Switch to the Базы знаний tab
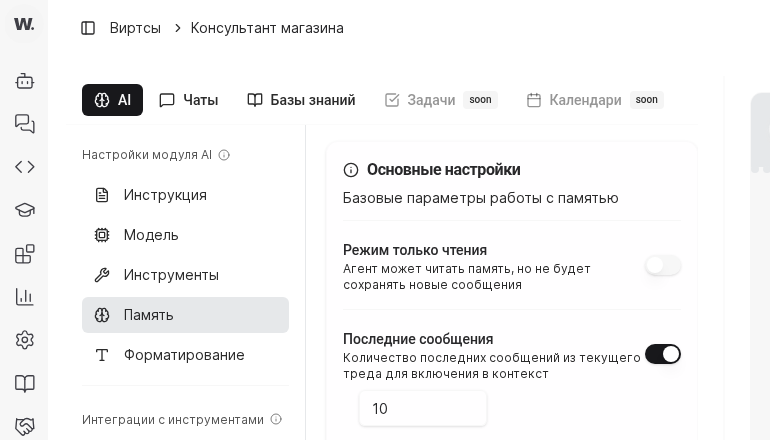Screen dimensions: 770x440 point(301,100)
